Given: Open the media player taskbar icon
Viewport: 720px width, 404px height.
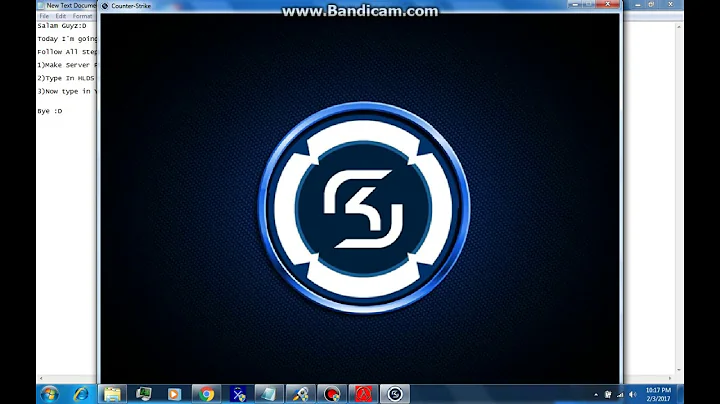Looking at the screenshot, I should (174, 394).
